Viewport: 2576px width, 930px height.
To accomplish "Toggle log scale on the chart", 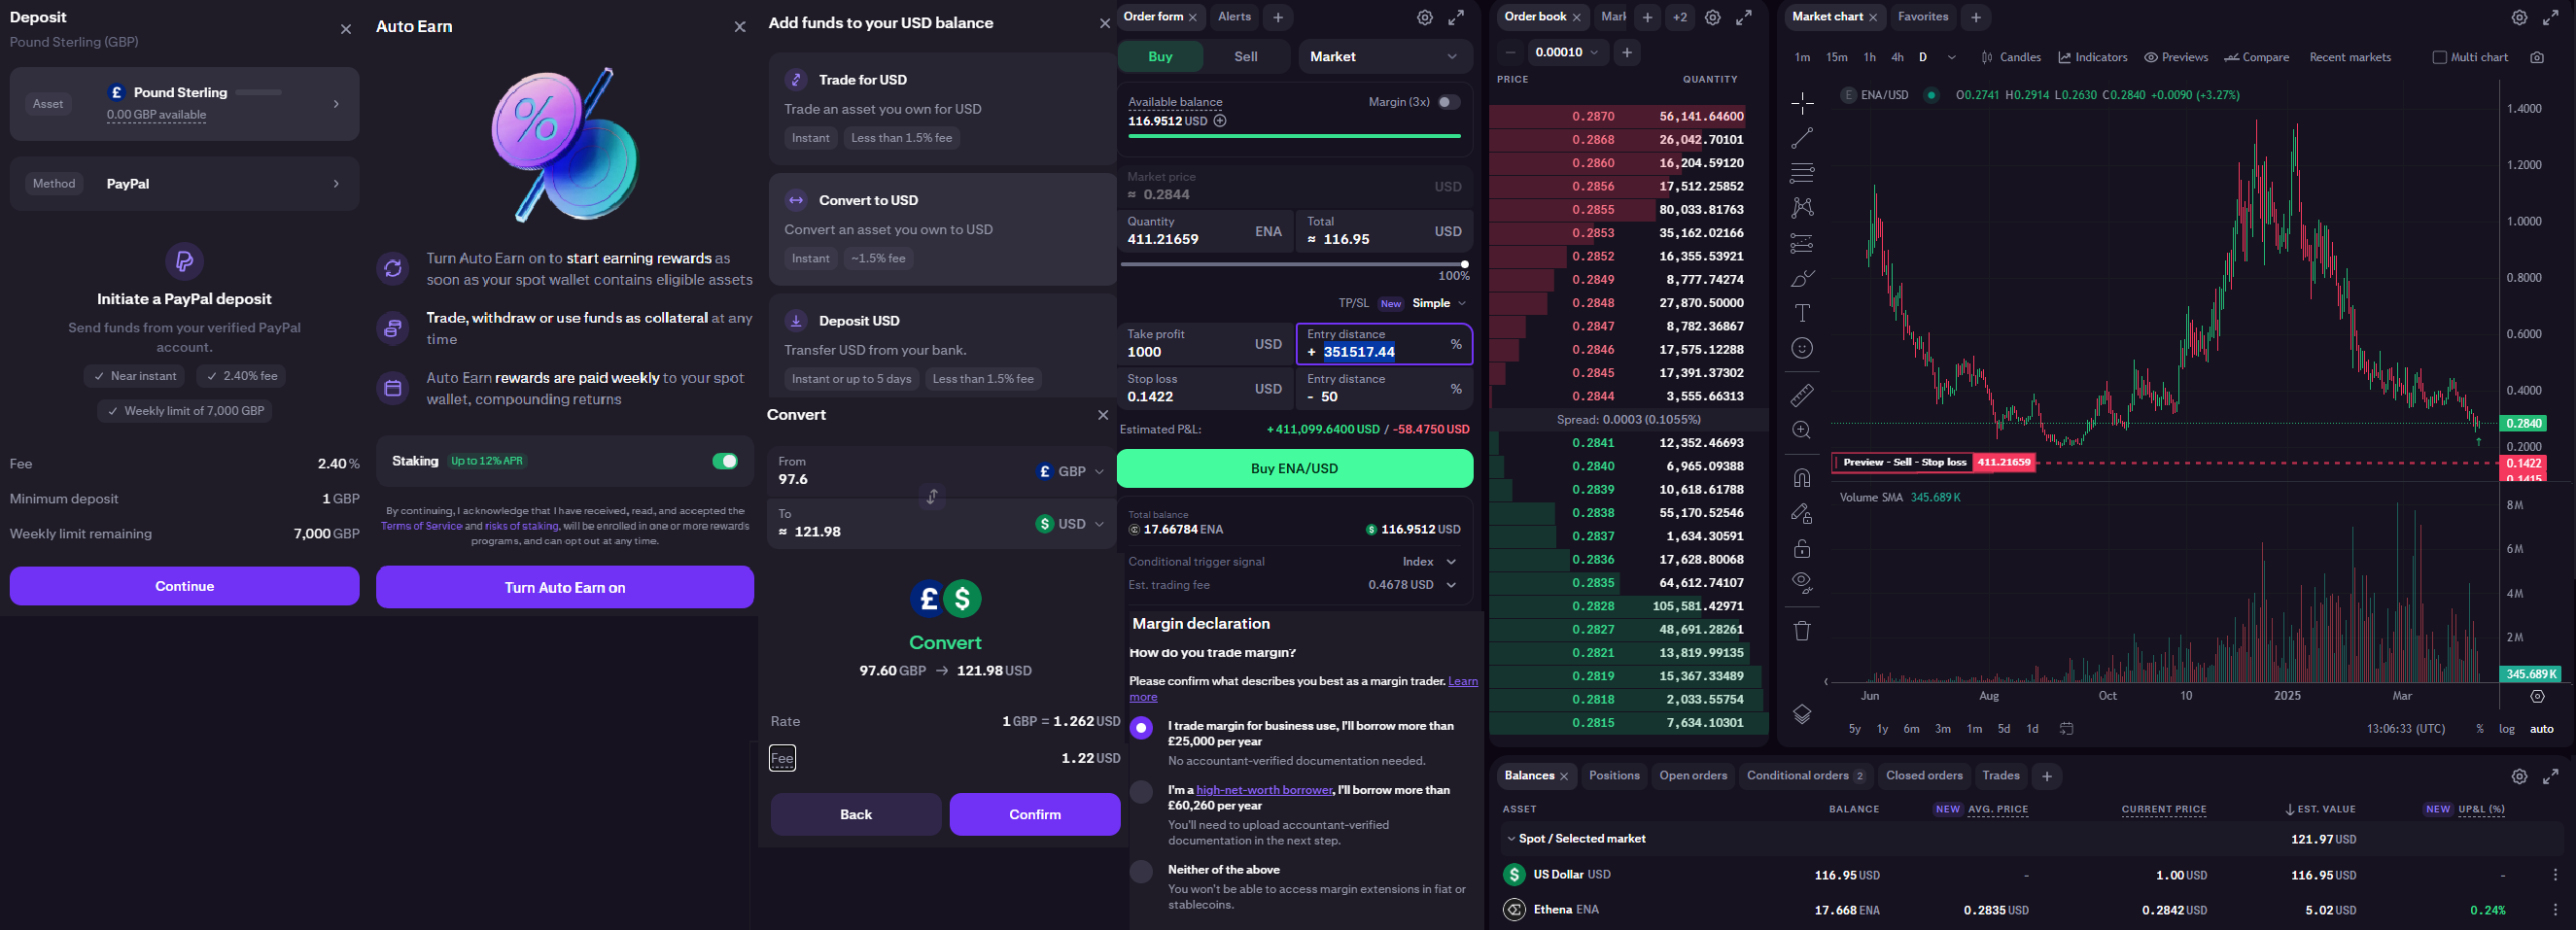I will click(2506, 729).
